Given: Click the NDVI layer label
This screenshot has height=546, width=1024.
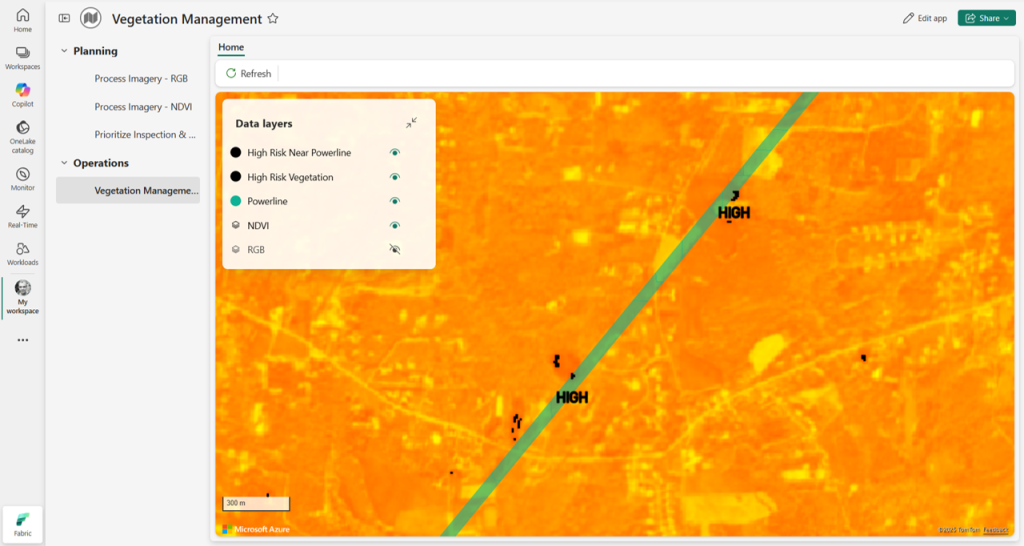Looking at the screenshot, I should coord(258,225).
